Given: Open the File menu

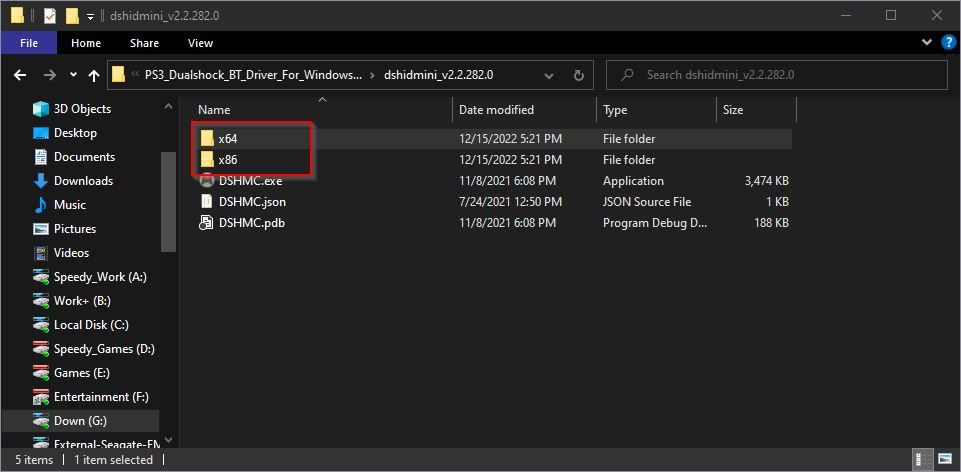Looking at the screenshot, I should 29,43.
